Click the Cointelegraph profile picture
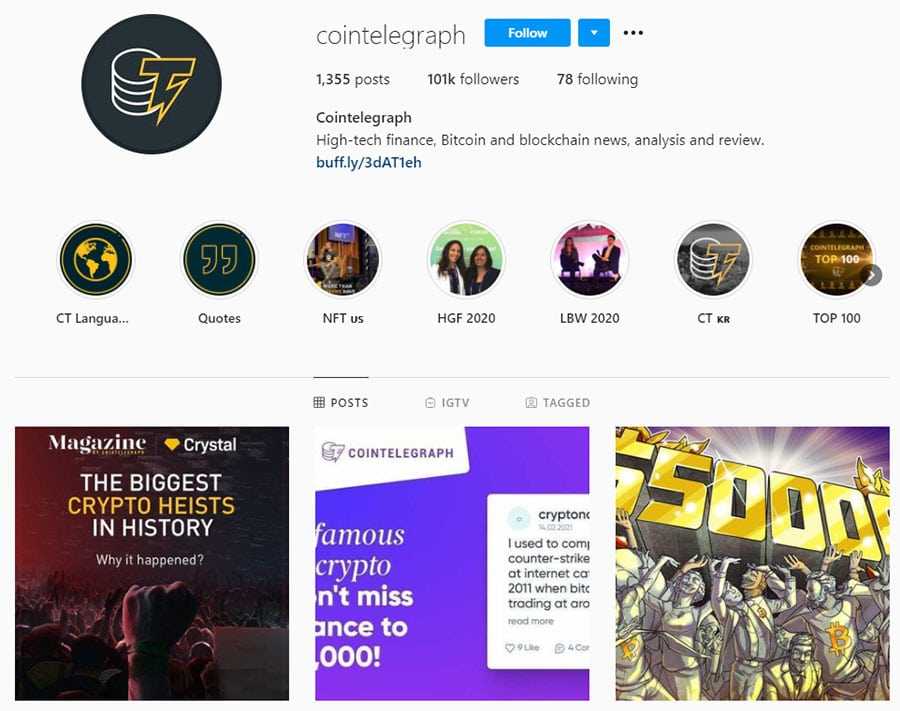The image size is (900, 711). (152, 84)
